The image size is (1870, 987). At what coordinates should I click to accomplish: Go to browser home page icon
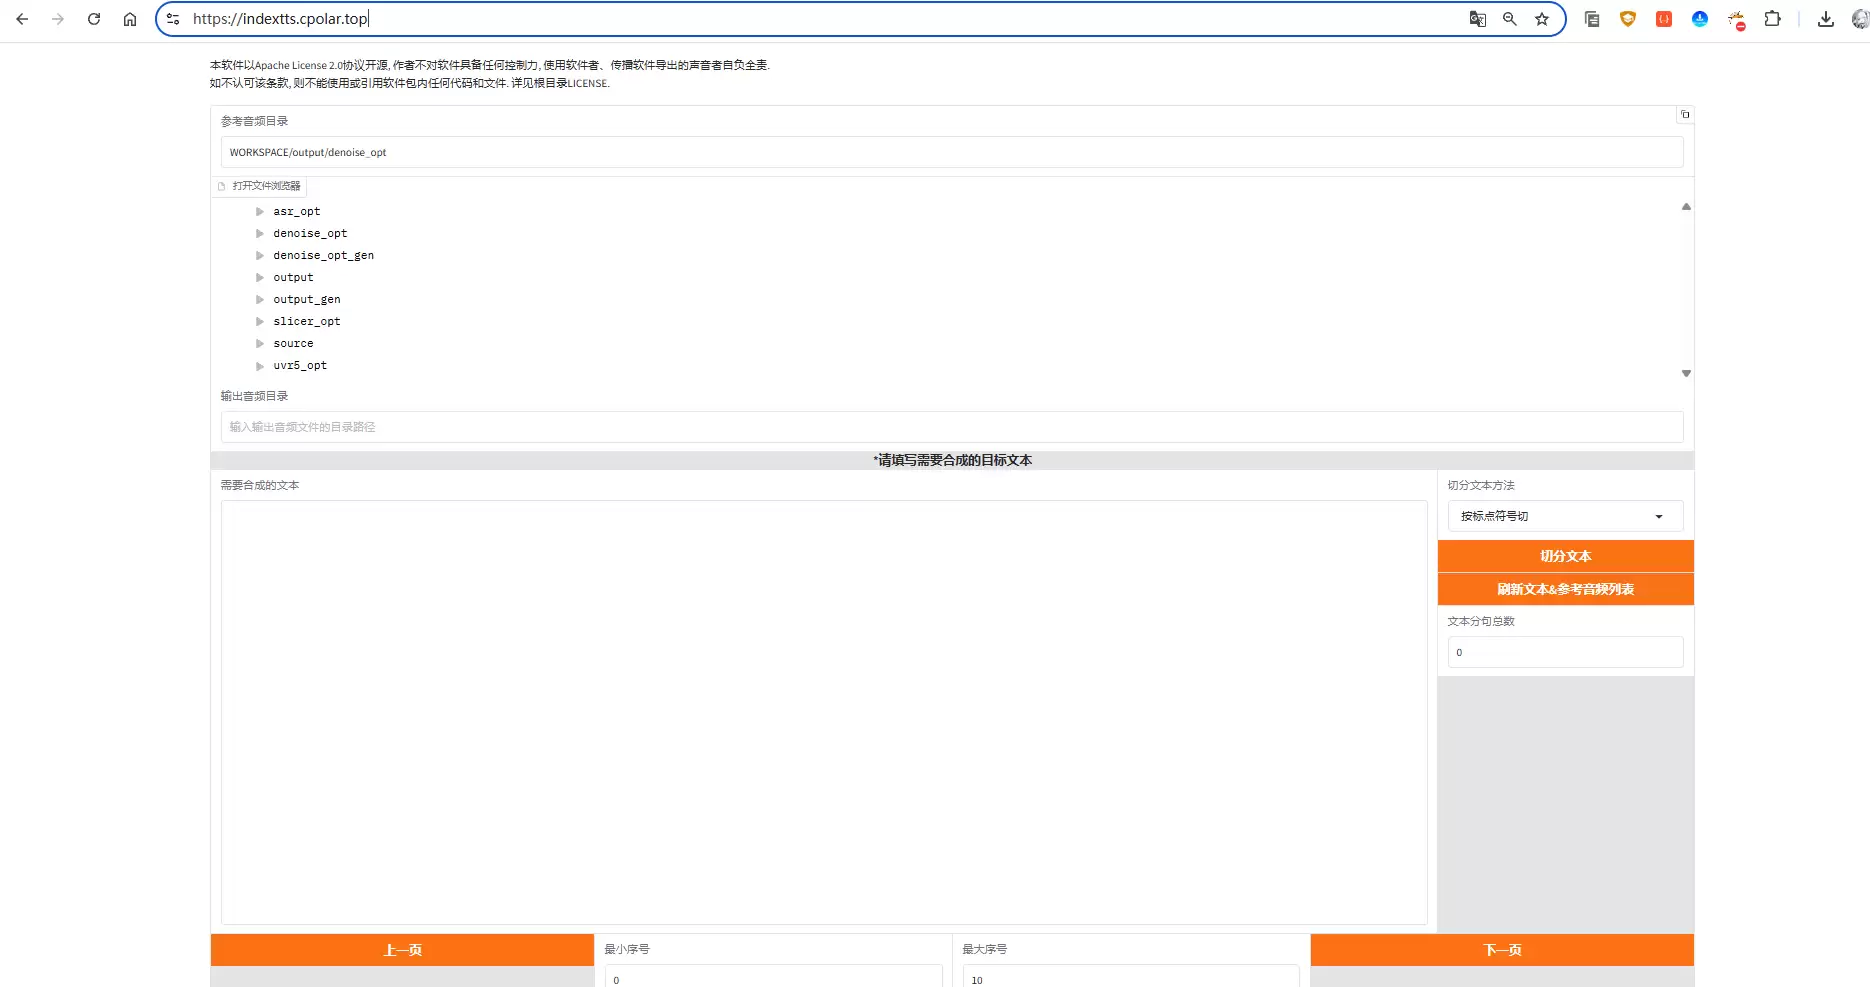click(x=130, y=19)
